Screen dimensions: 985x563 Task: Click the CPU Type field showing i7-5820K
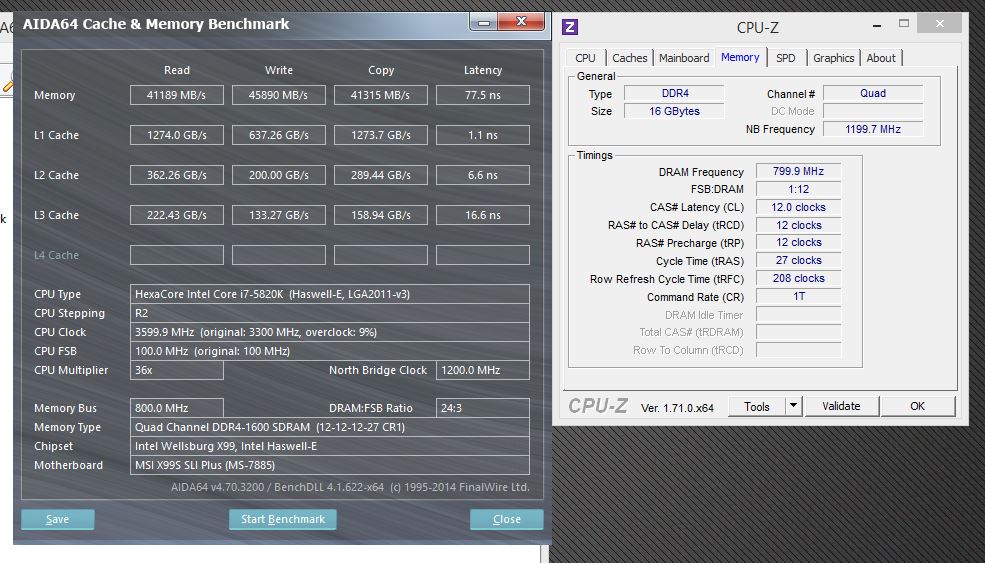330,294
